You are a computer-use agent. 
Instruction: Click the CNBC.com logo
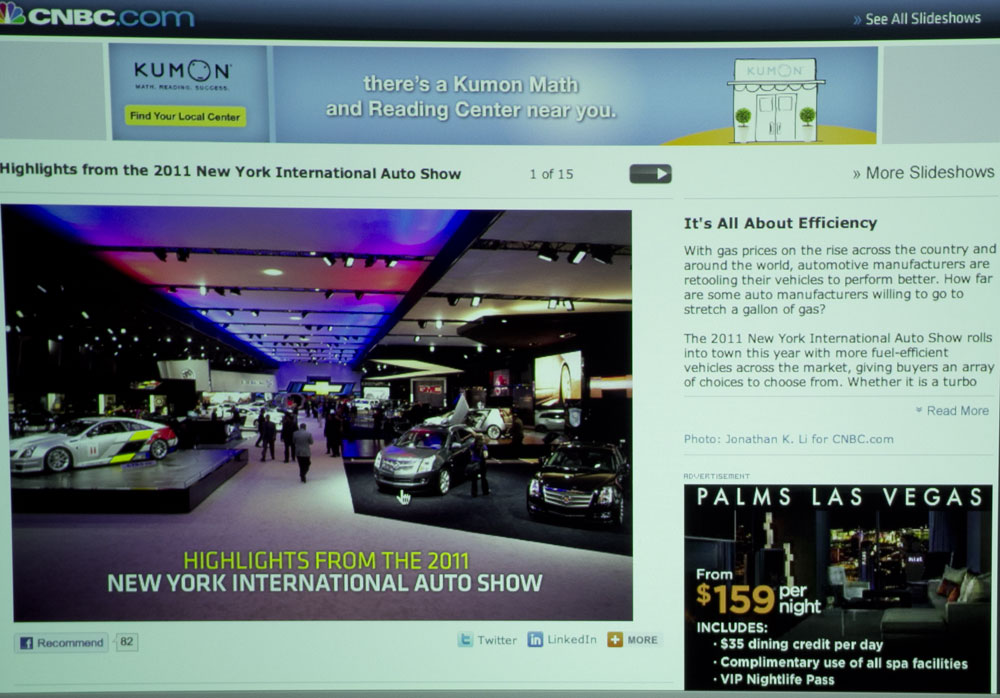(97, 15)
